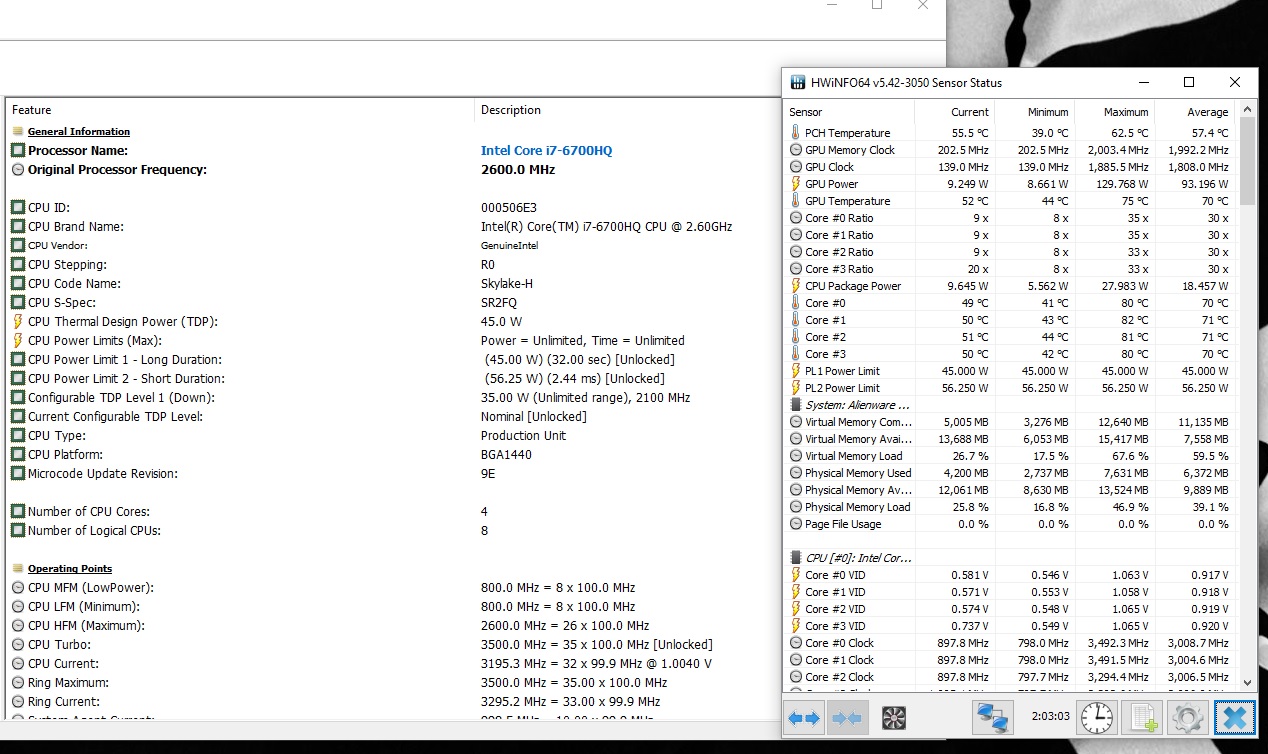Click thermometer icon next to PCH Temperature
Image resolution: width=1268 pixels, height=754 pixels.
tap(796, 133)
